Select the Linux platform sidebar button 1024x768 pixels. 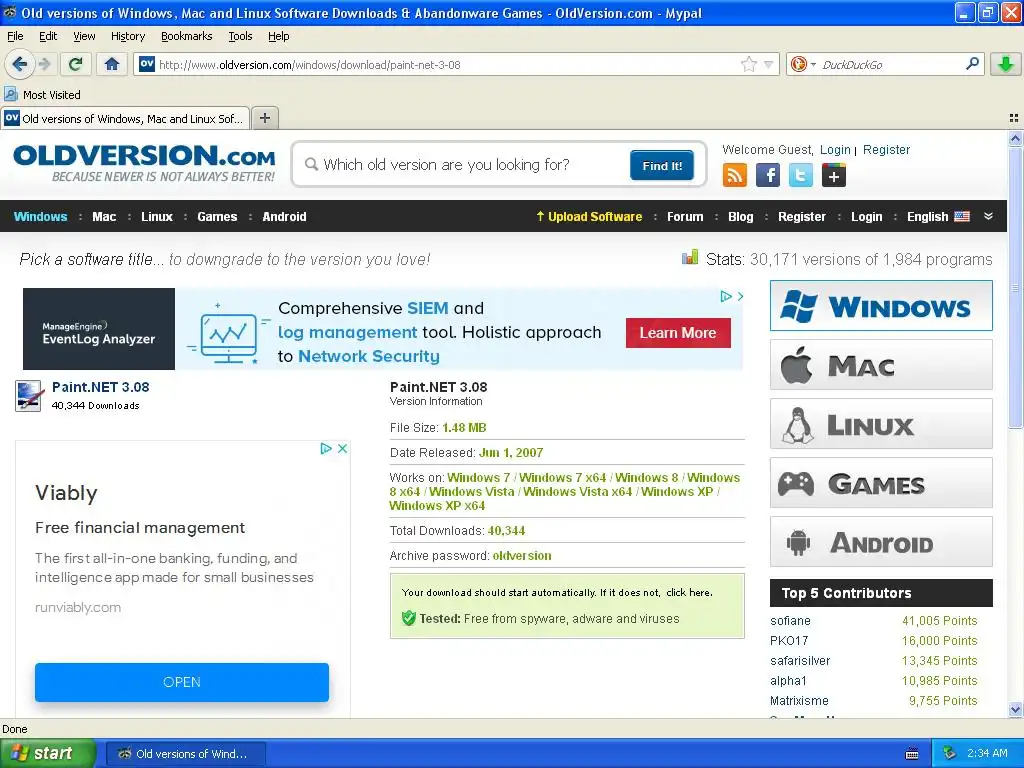tap(881, 424)
